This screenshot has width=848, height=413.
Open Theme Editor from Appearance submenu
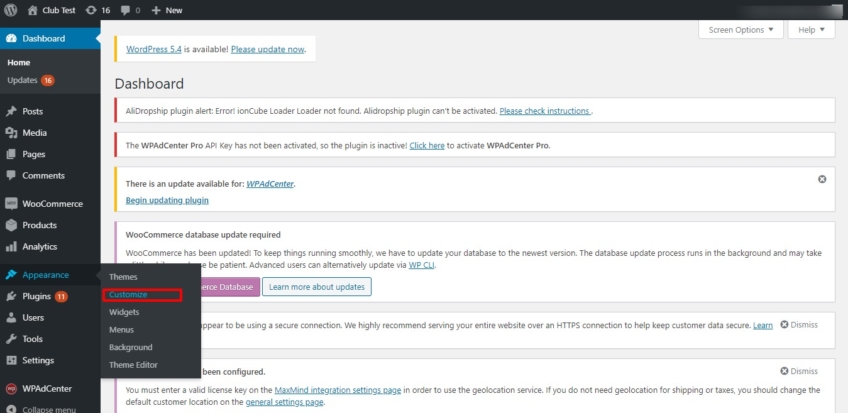[133, 365]
